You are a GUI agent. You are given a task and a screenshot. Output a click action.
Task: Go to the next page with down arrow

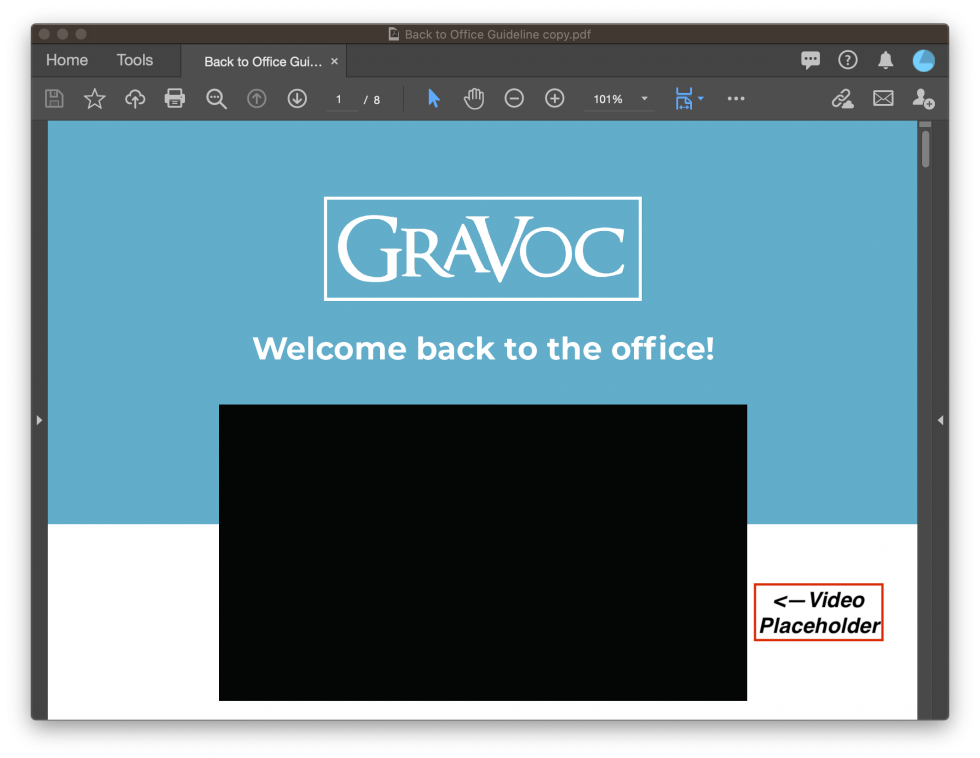coord(297,98)
